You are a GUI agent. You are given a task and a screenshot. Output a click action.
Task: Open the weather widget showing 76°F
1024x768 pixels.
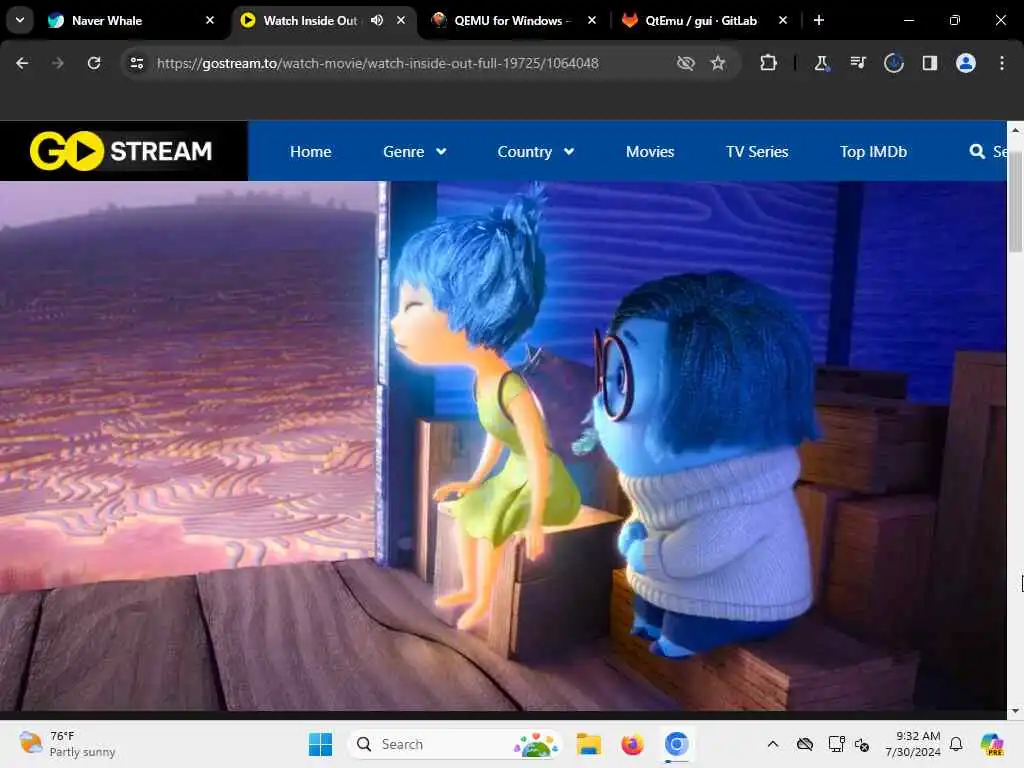tap(67, 744)
